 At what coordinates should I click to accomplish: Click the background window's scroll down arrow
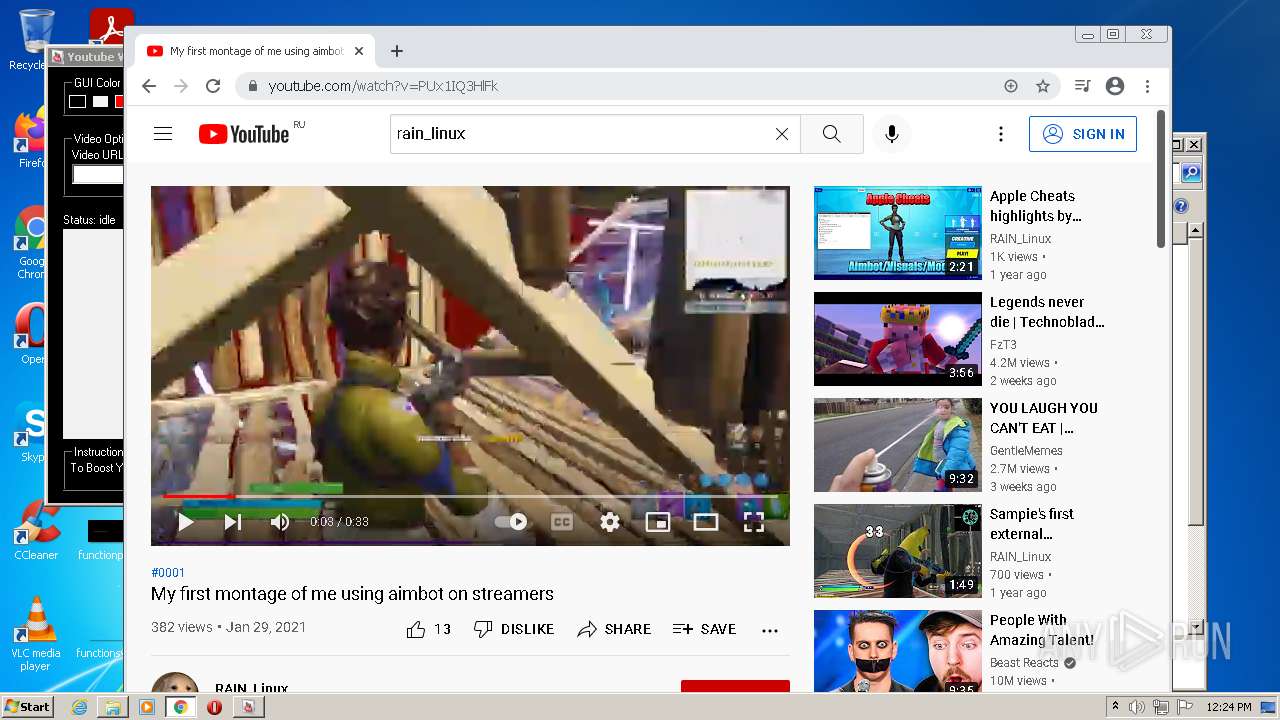tap(1195, 627)
